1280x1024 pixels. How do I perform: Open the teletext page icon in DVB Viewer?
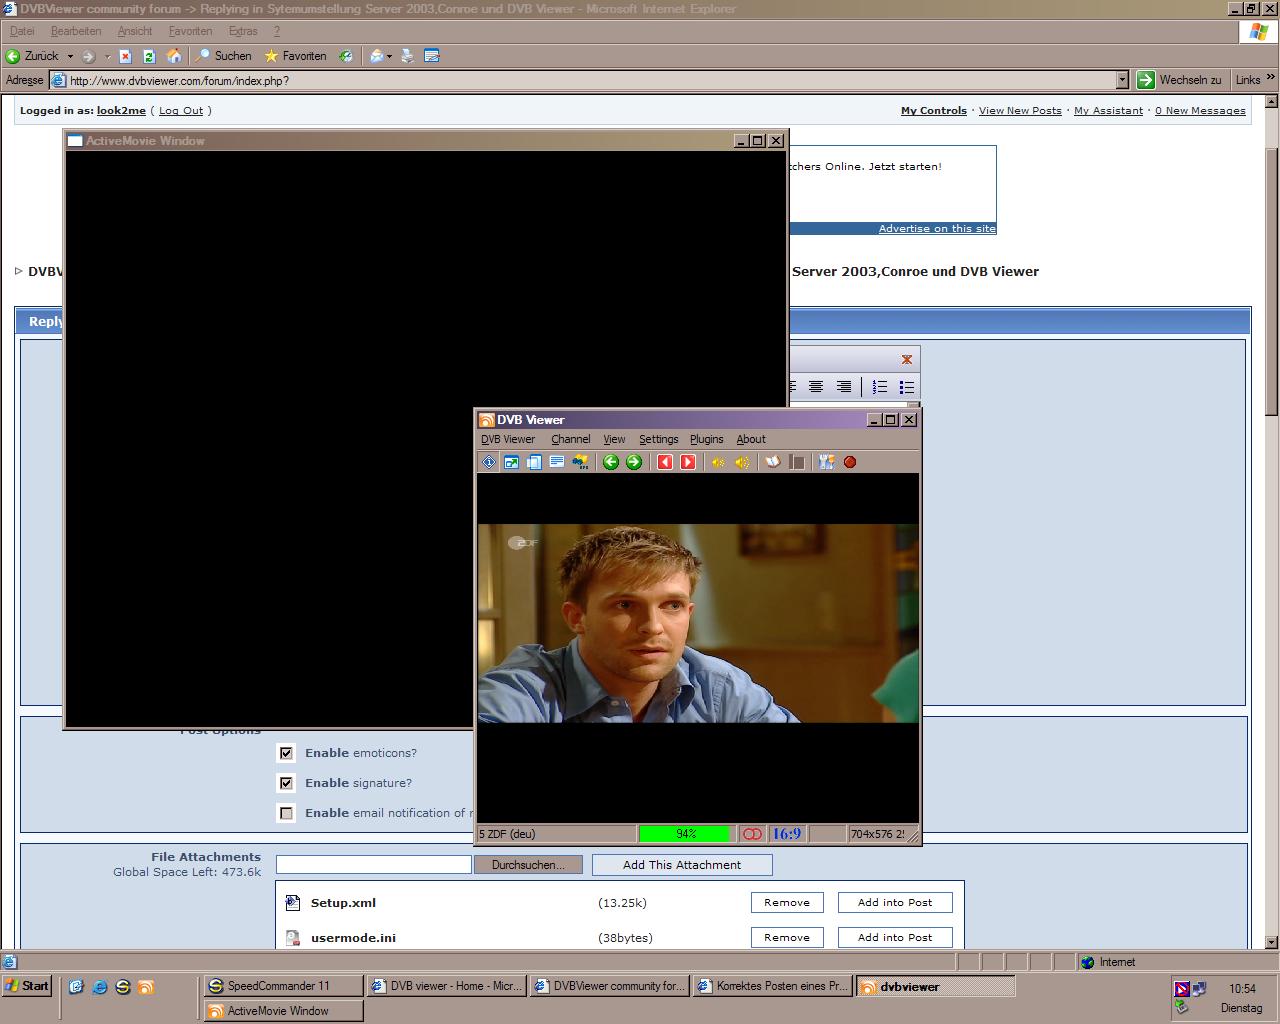(x=557, y=462)
